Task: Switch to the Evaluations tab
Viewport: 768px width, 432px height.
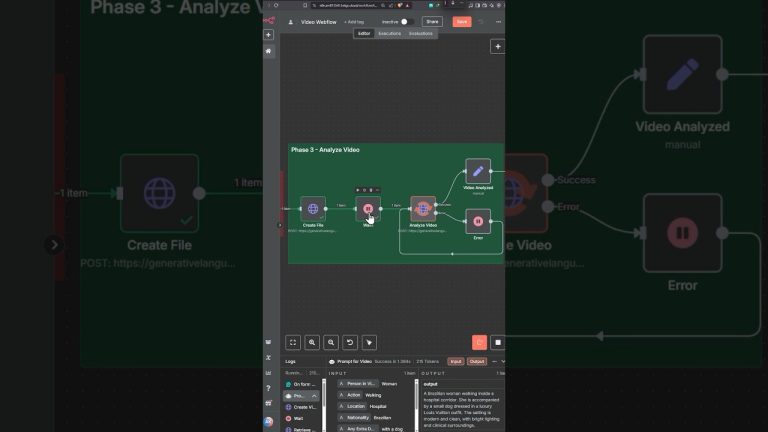Action: pyautogui.click(x=421, y=33)
